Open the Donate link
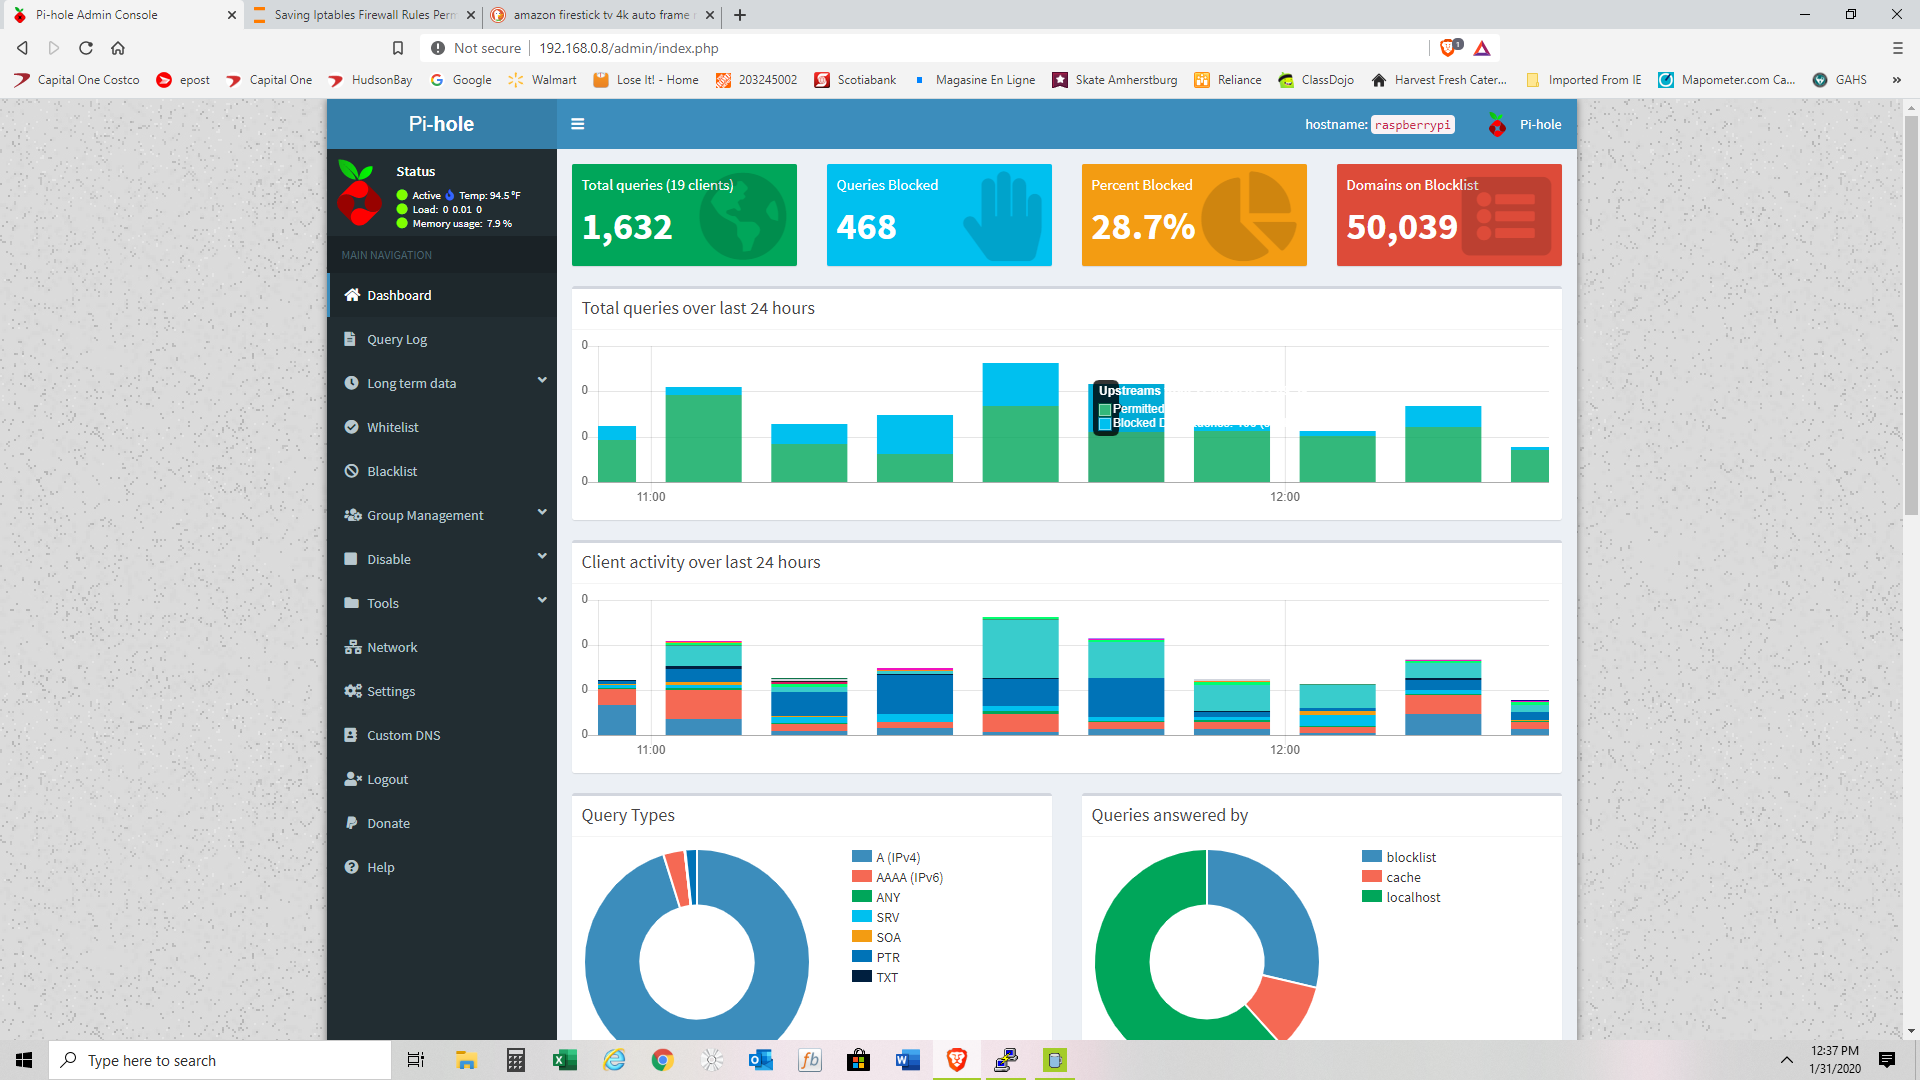The image size is (1920, 1080). point(388,823)
